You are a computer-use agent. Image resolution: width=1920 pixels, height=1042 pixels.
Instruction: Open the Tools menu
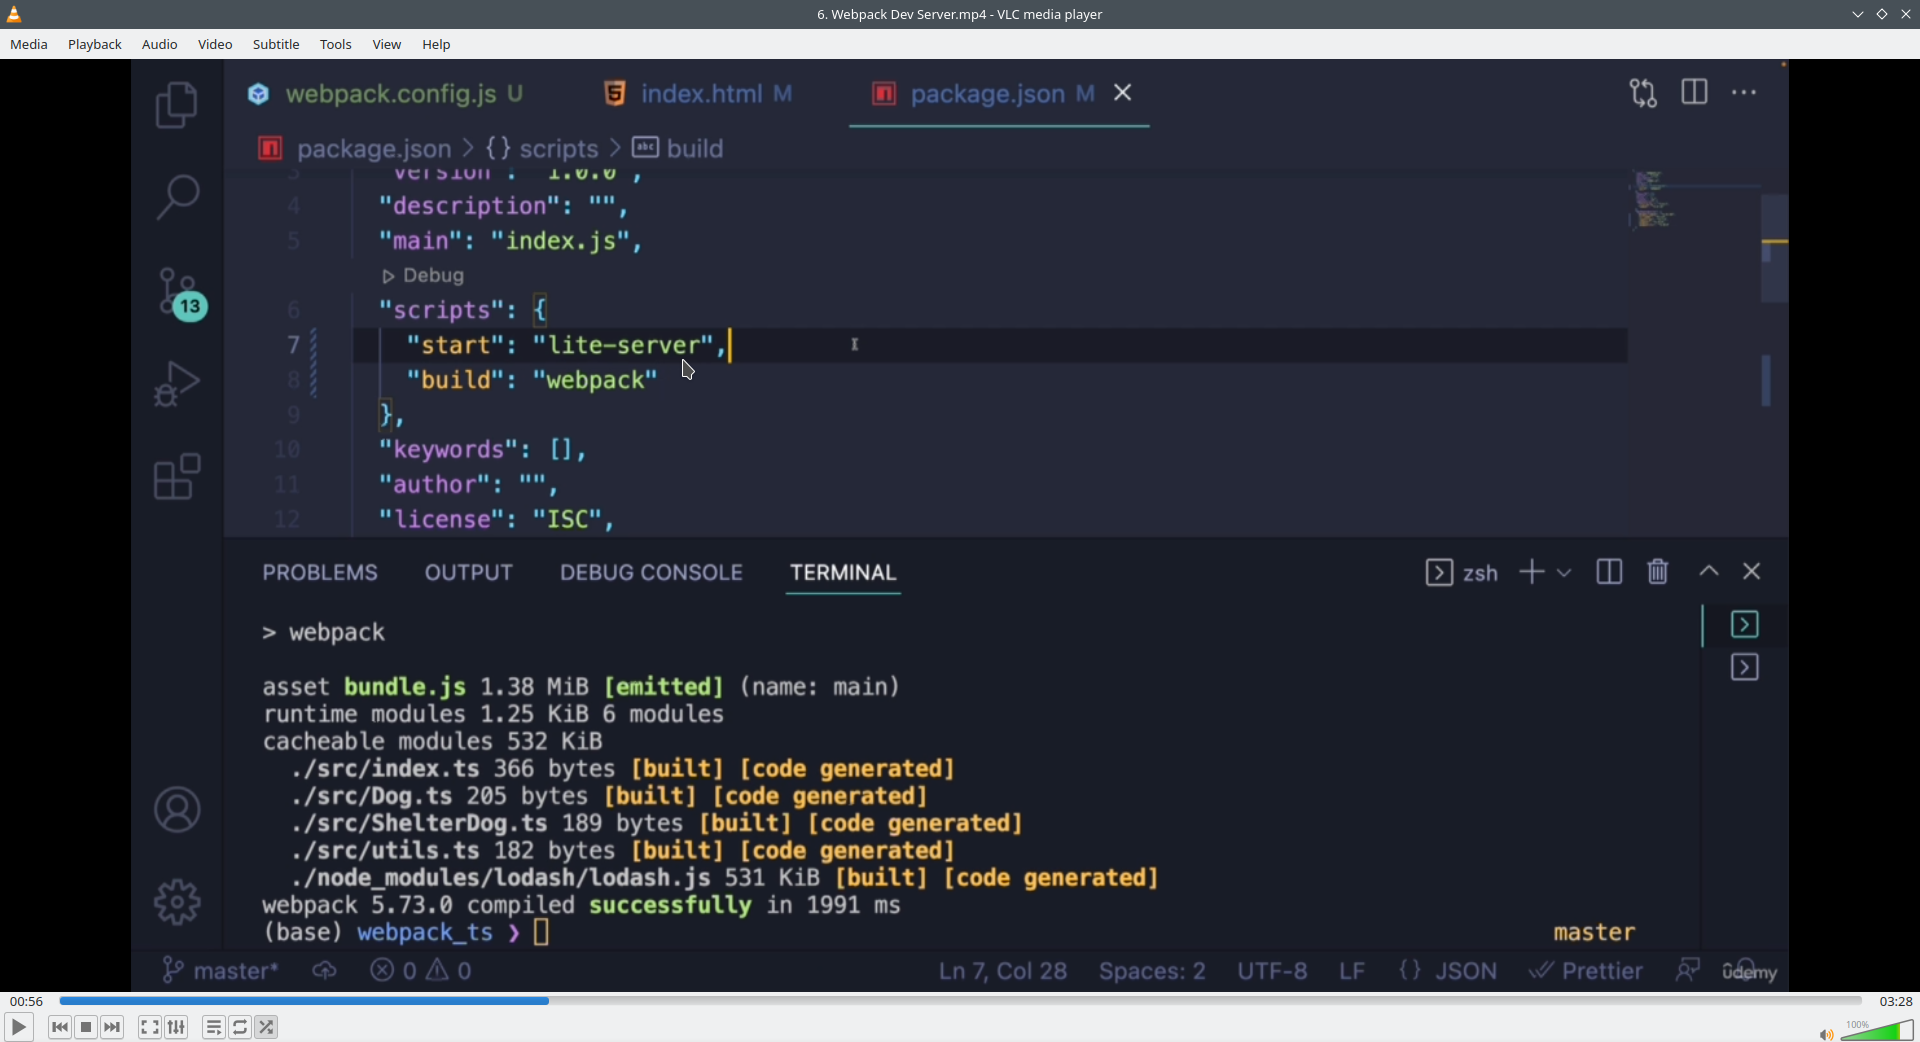point(336,44)
